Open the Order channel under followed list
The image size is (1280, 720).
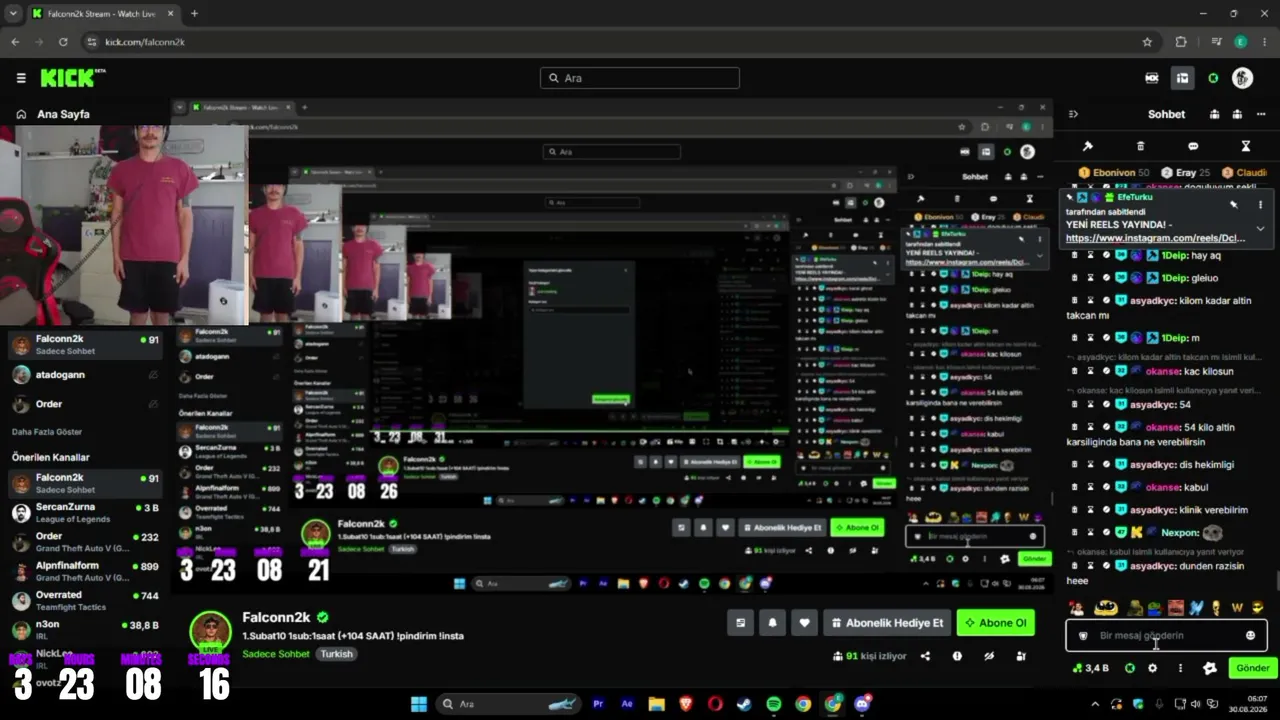coord(85,404)
